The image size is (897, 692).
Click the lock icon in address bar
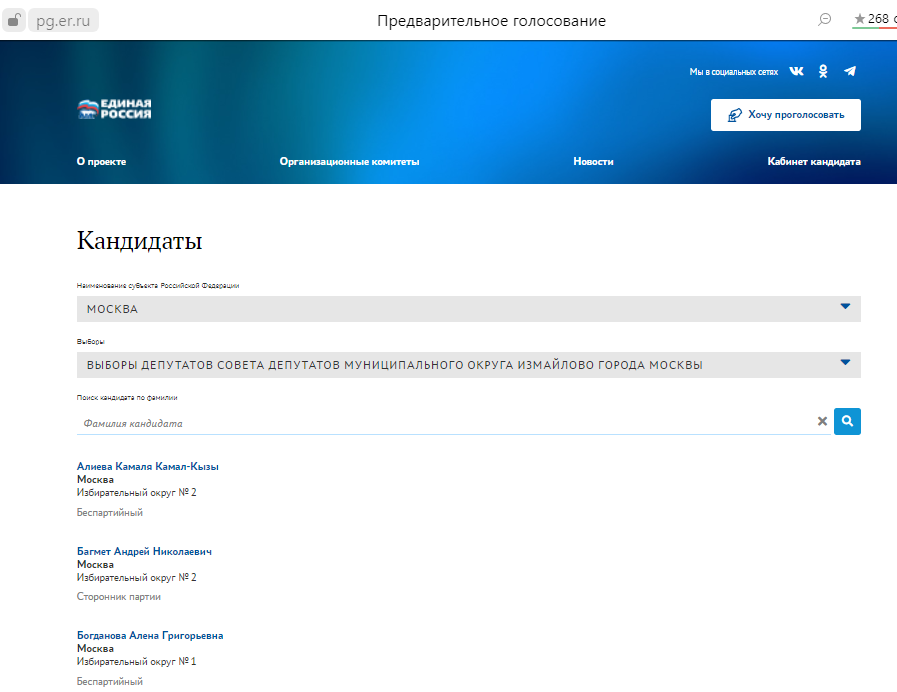(14, 21)
